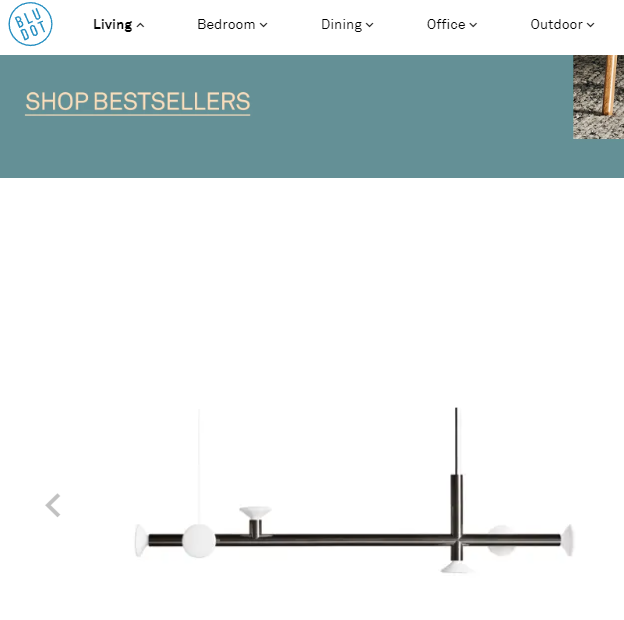Expand the chevron beside Office
The image size is (624, 620).
[x=473, y=25]
